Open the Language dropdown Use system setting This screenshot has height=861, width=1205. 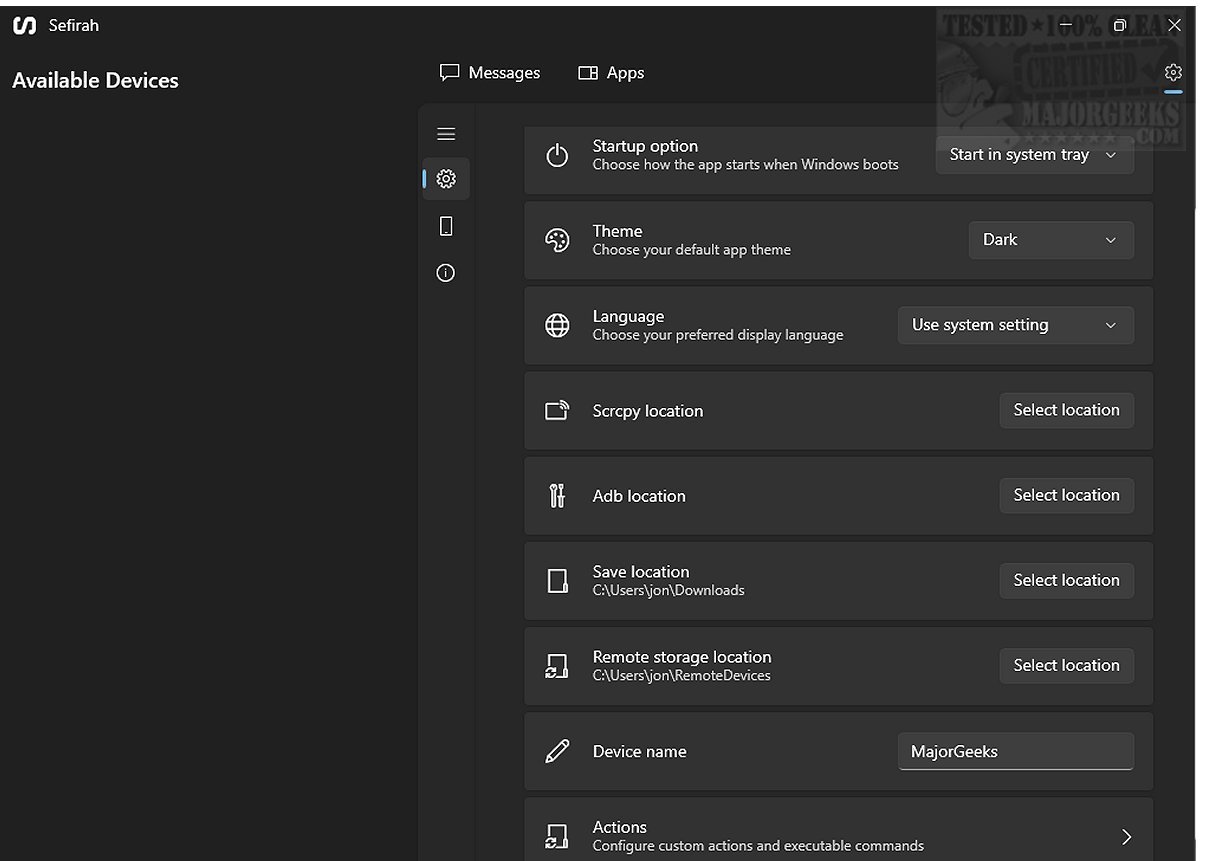pos(1016,325)
